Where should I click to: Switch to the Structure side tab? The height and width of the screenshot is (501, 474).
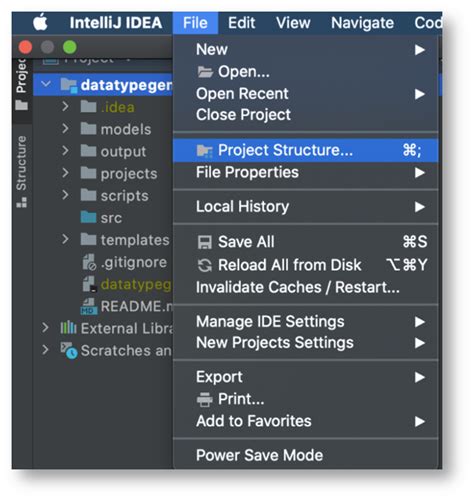[x=22, y=171]
